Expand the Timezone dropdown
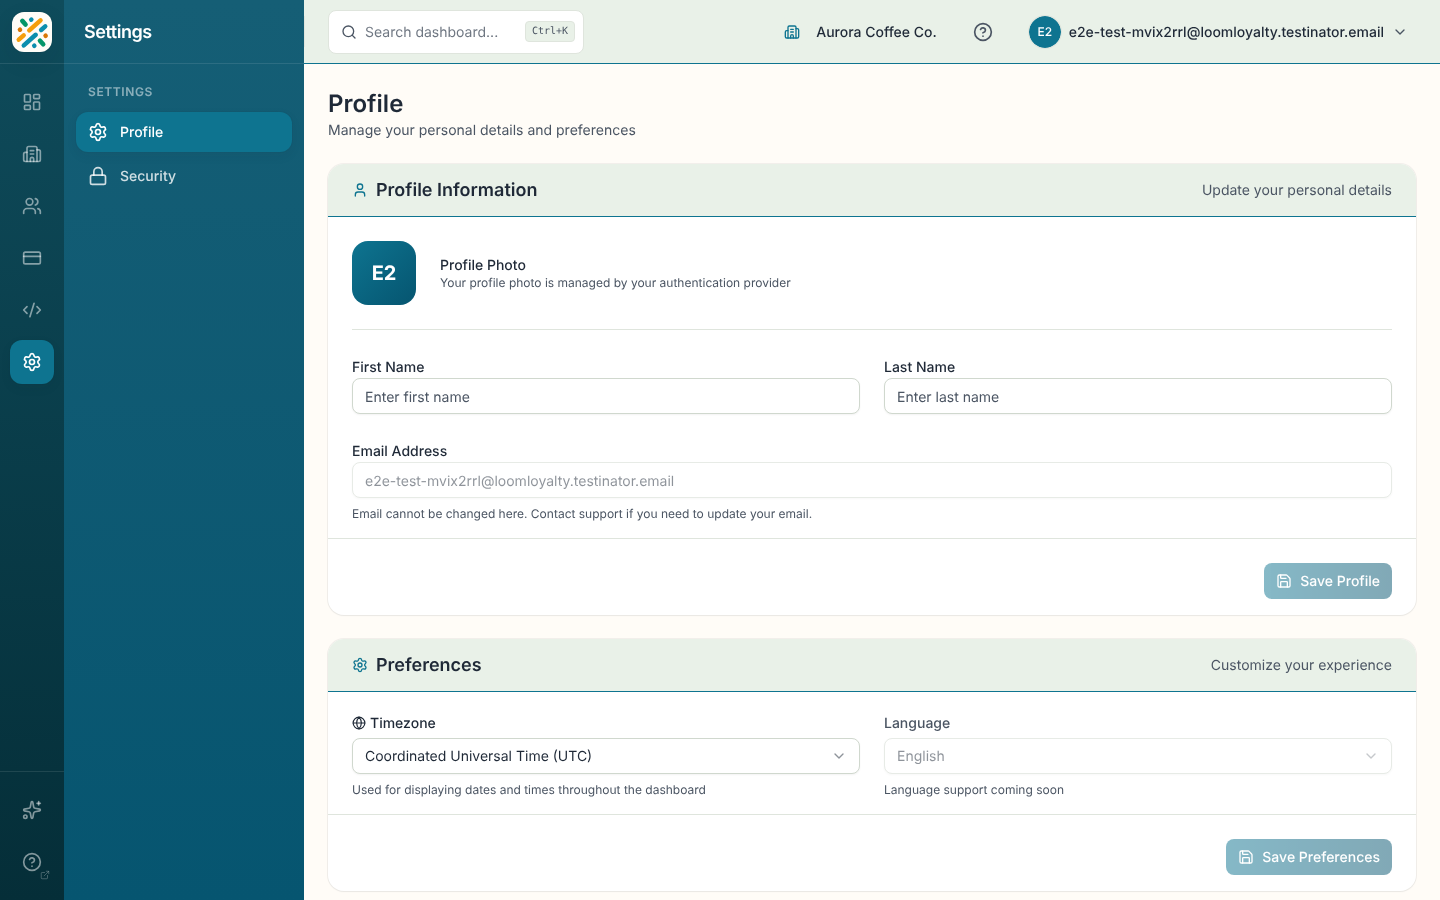Image resolution: width=1440 pixels, height=900 pixels. pos(606,756)
